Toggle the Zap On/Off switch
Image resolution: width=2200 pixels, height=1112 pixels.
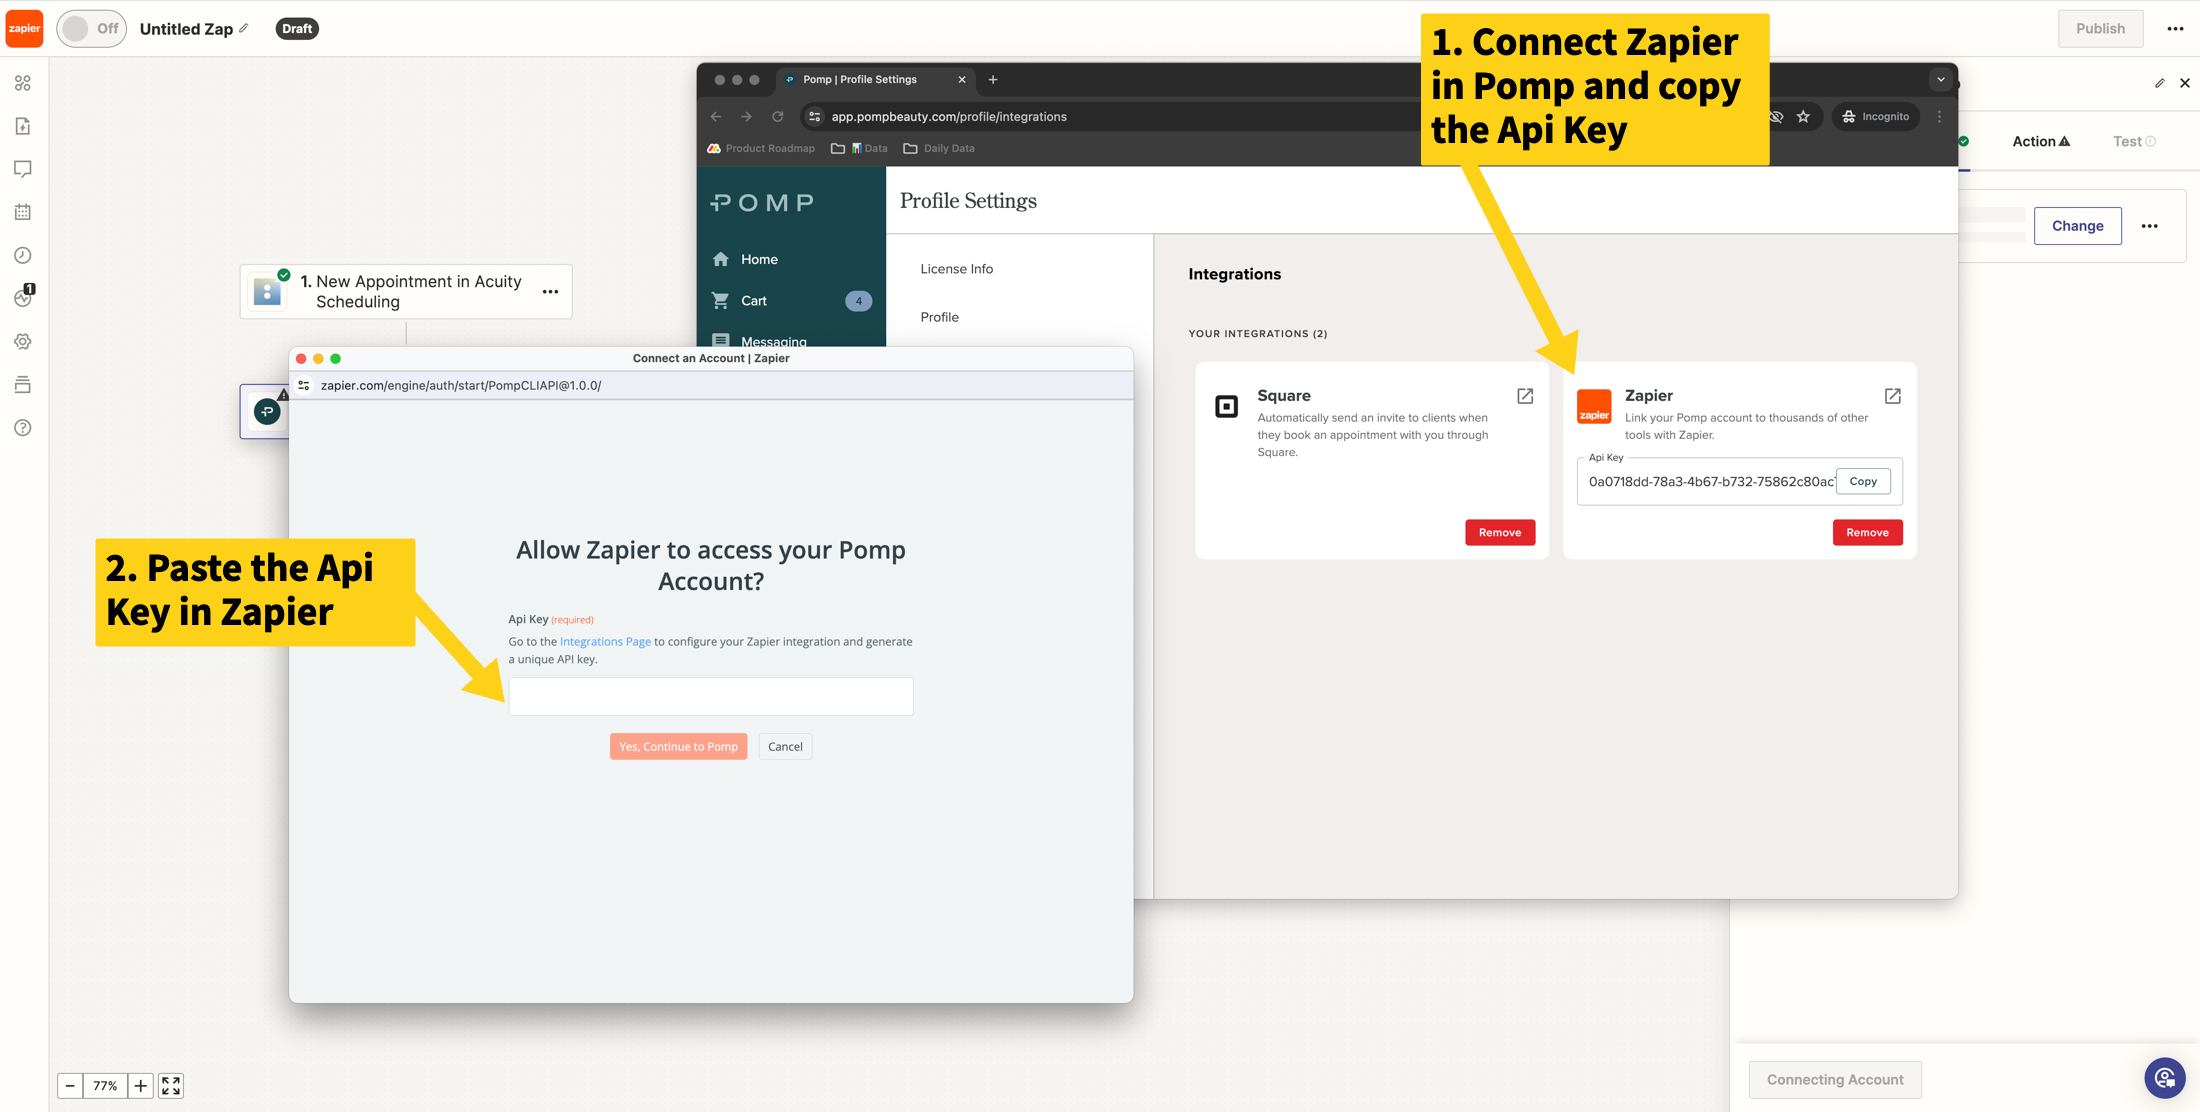pyautogui.click(x=91, y=28)
